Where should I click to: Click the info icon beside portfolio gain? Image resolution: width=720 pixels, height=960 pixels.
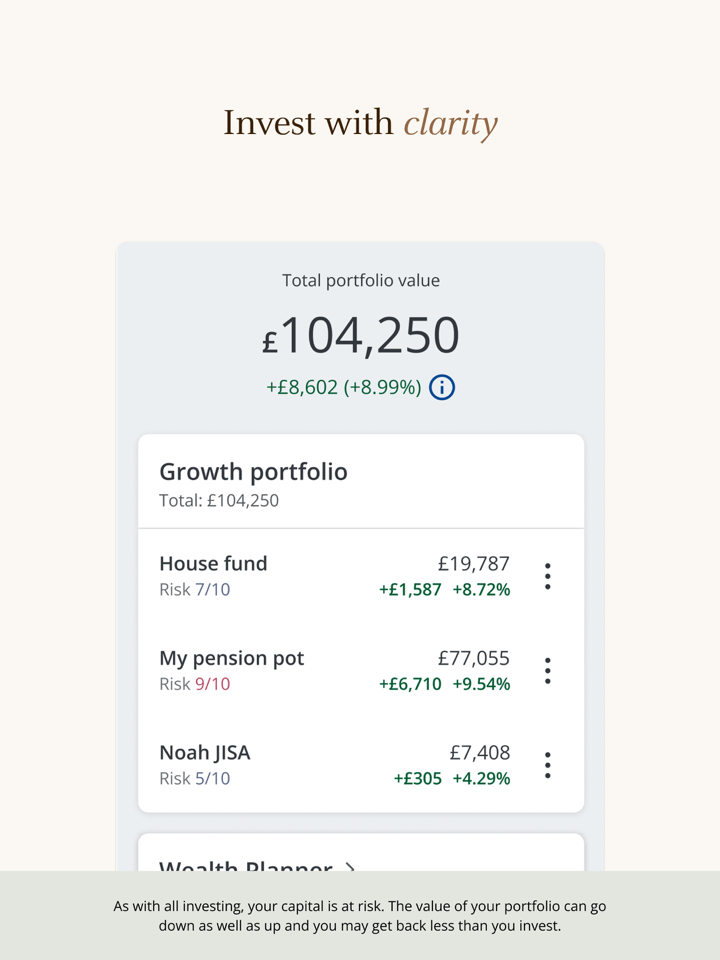point(442,387)
